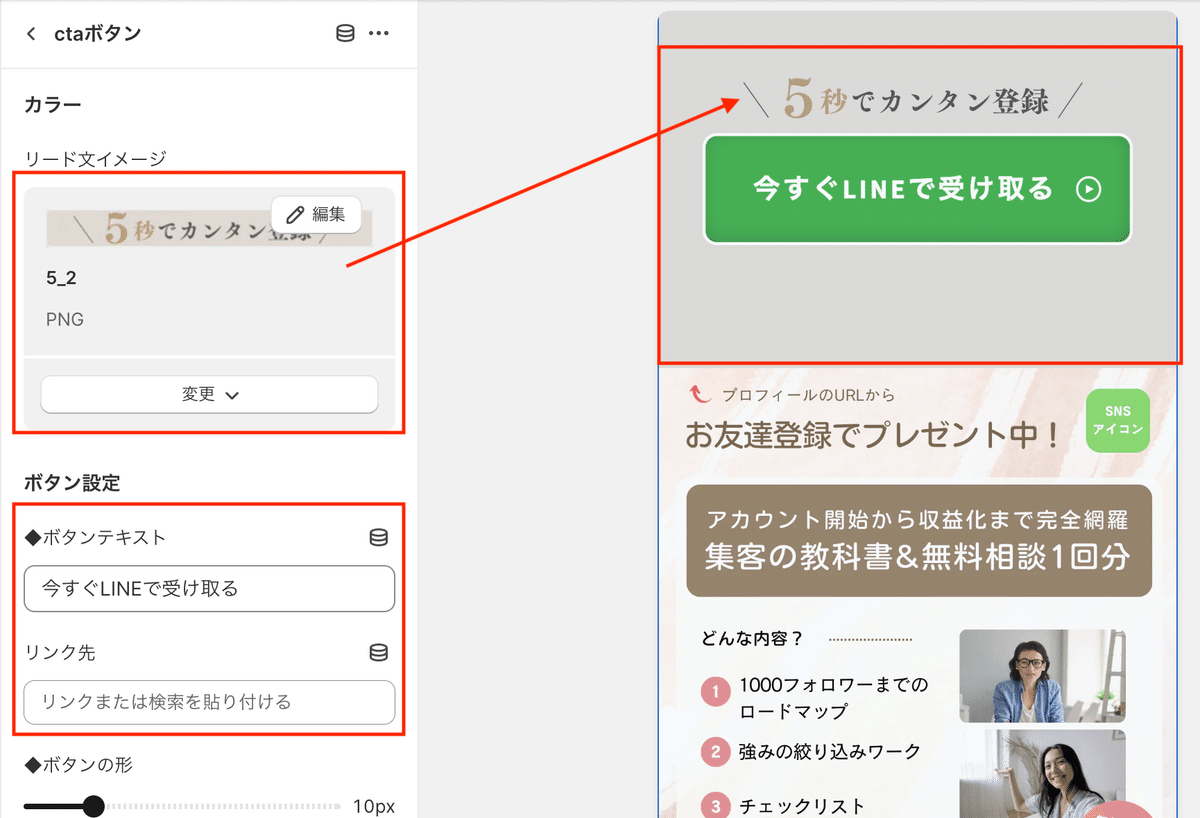
Task: Select the チェックリスト text
Action: tap(802, 806)
